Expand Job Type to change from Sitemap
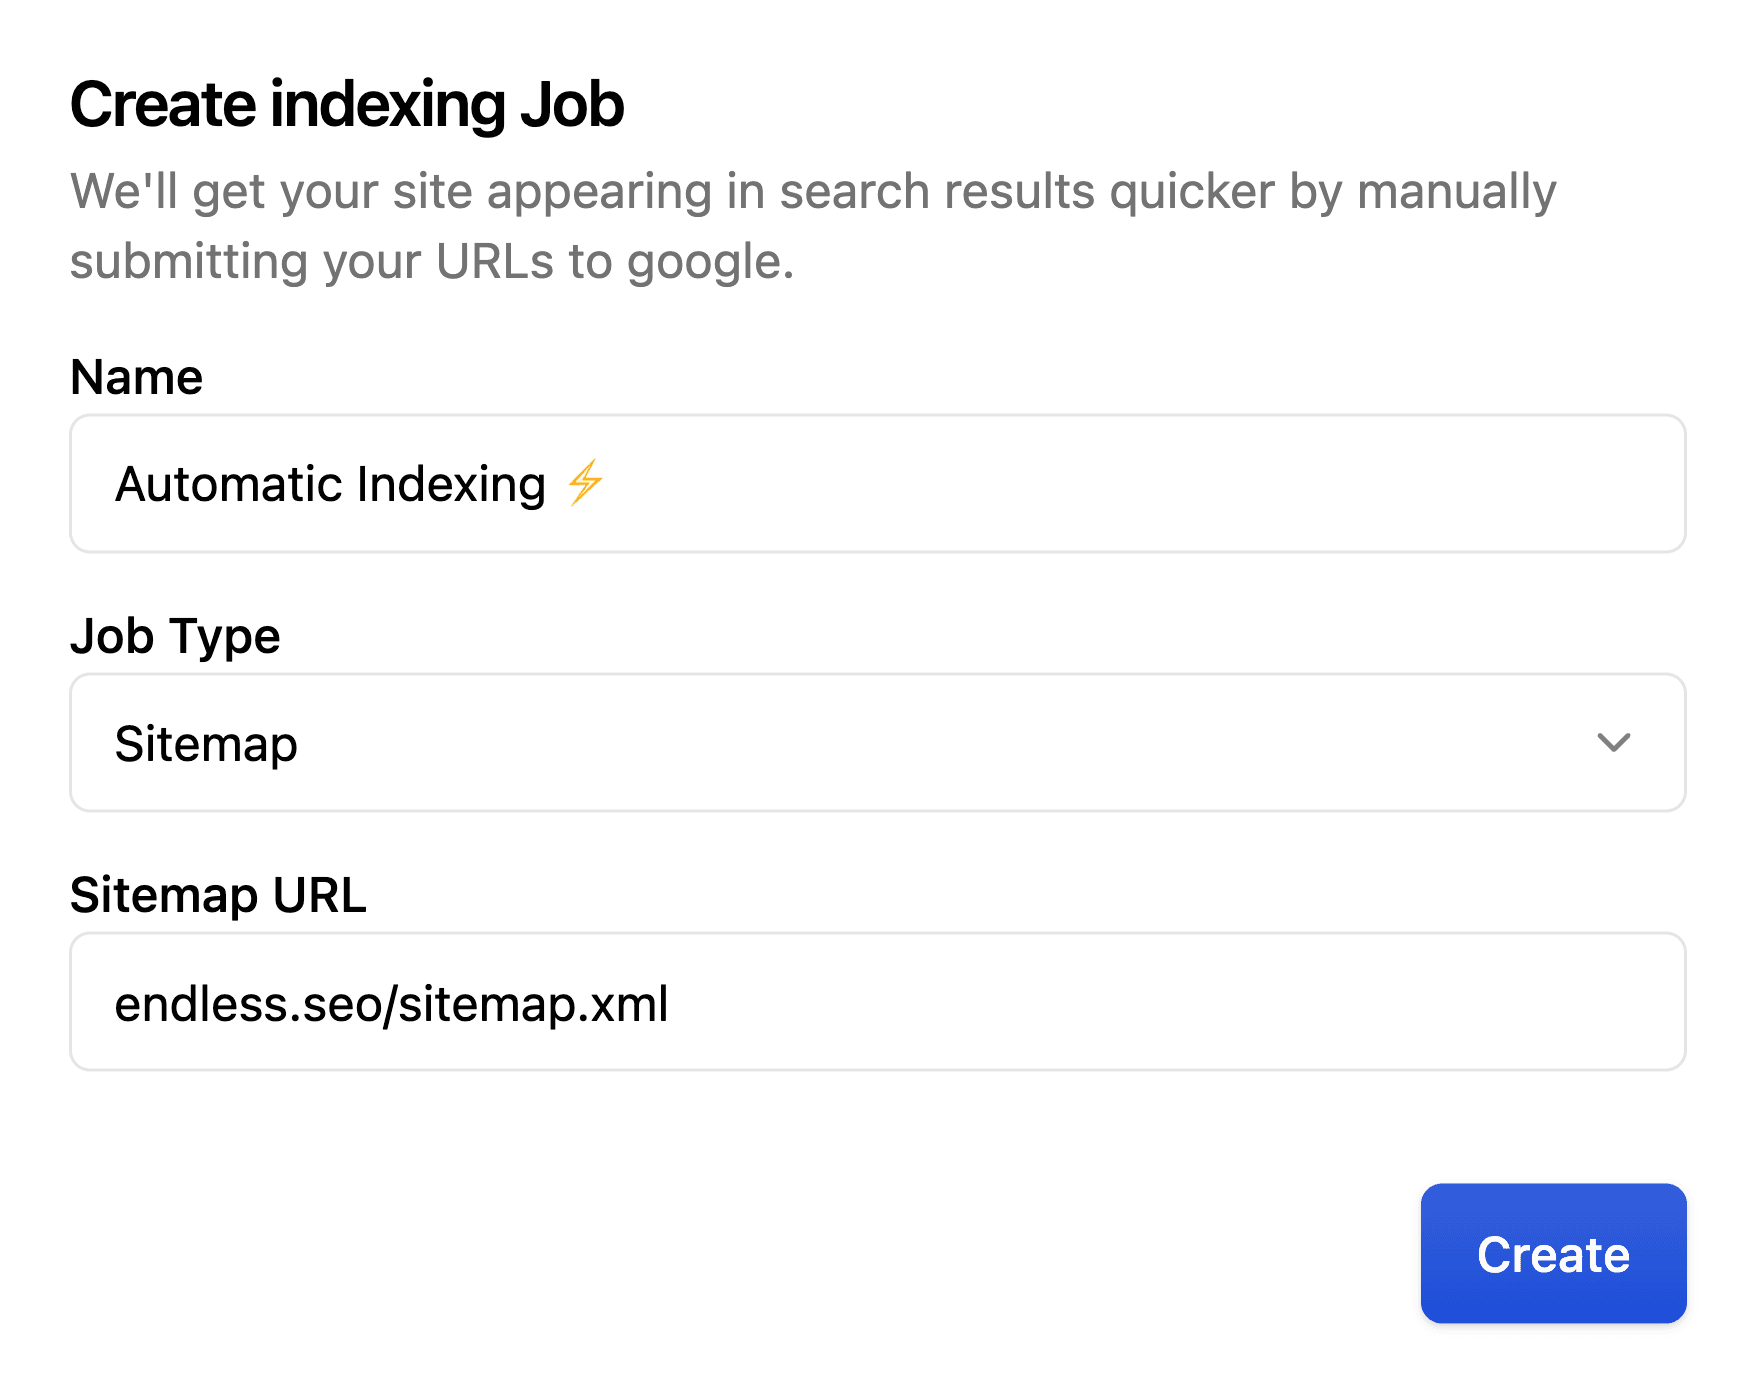 point(876,742)
